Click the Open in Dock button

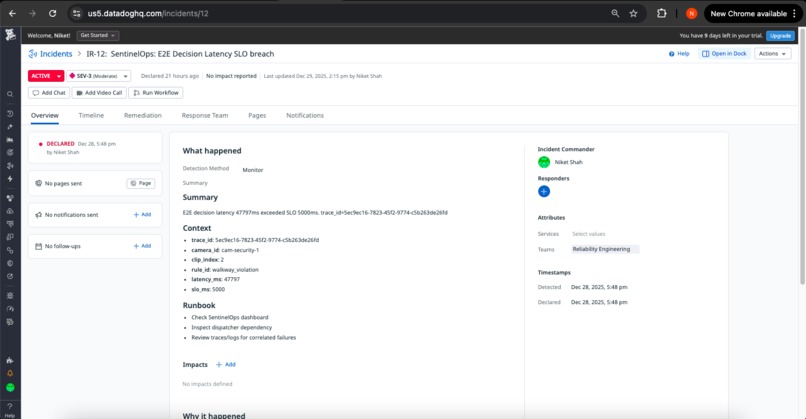pyautogui.click(x=724, y=53)
